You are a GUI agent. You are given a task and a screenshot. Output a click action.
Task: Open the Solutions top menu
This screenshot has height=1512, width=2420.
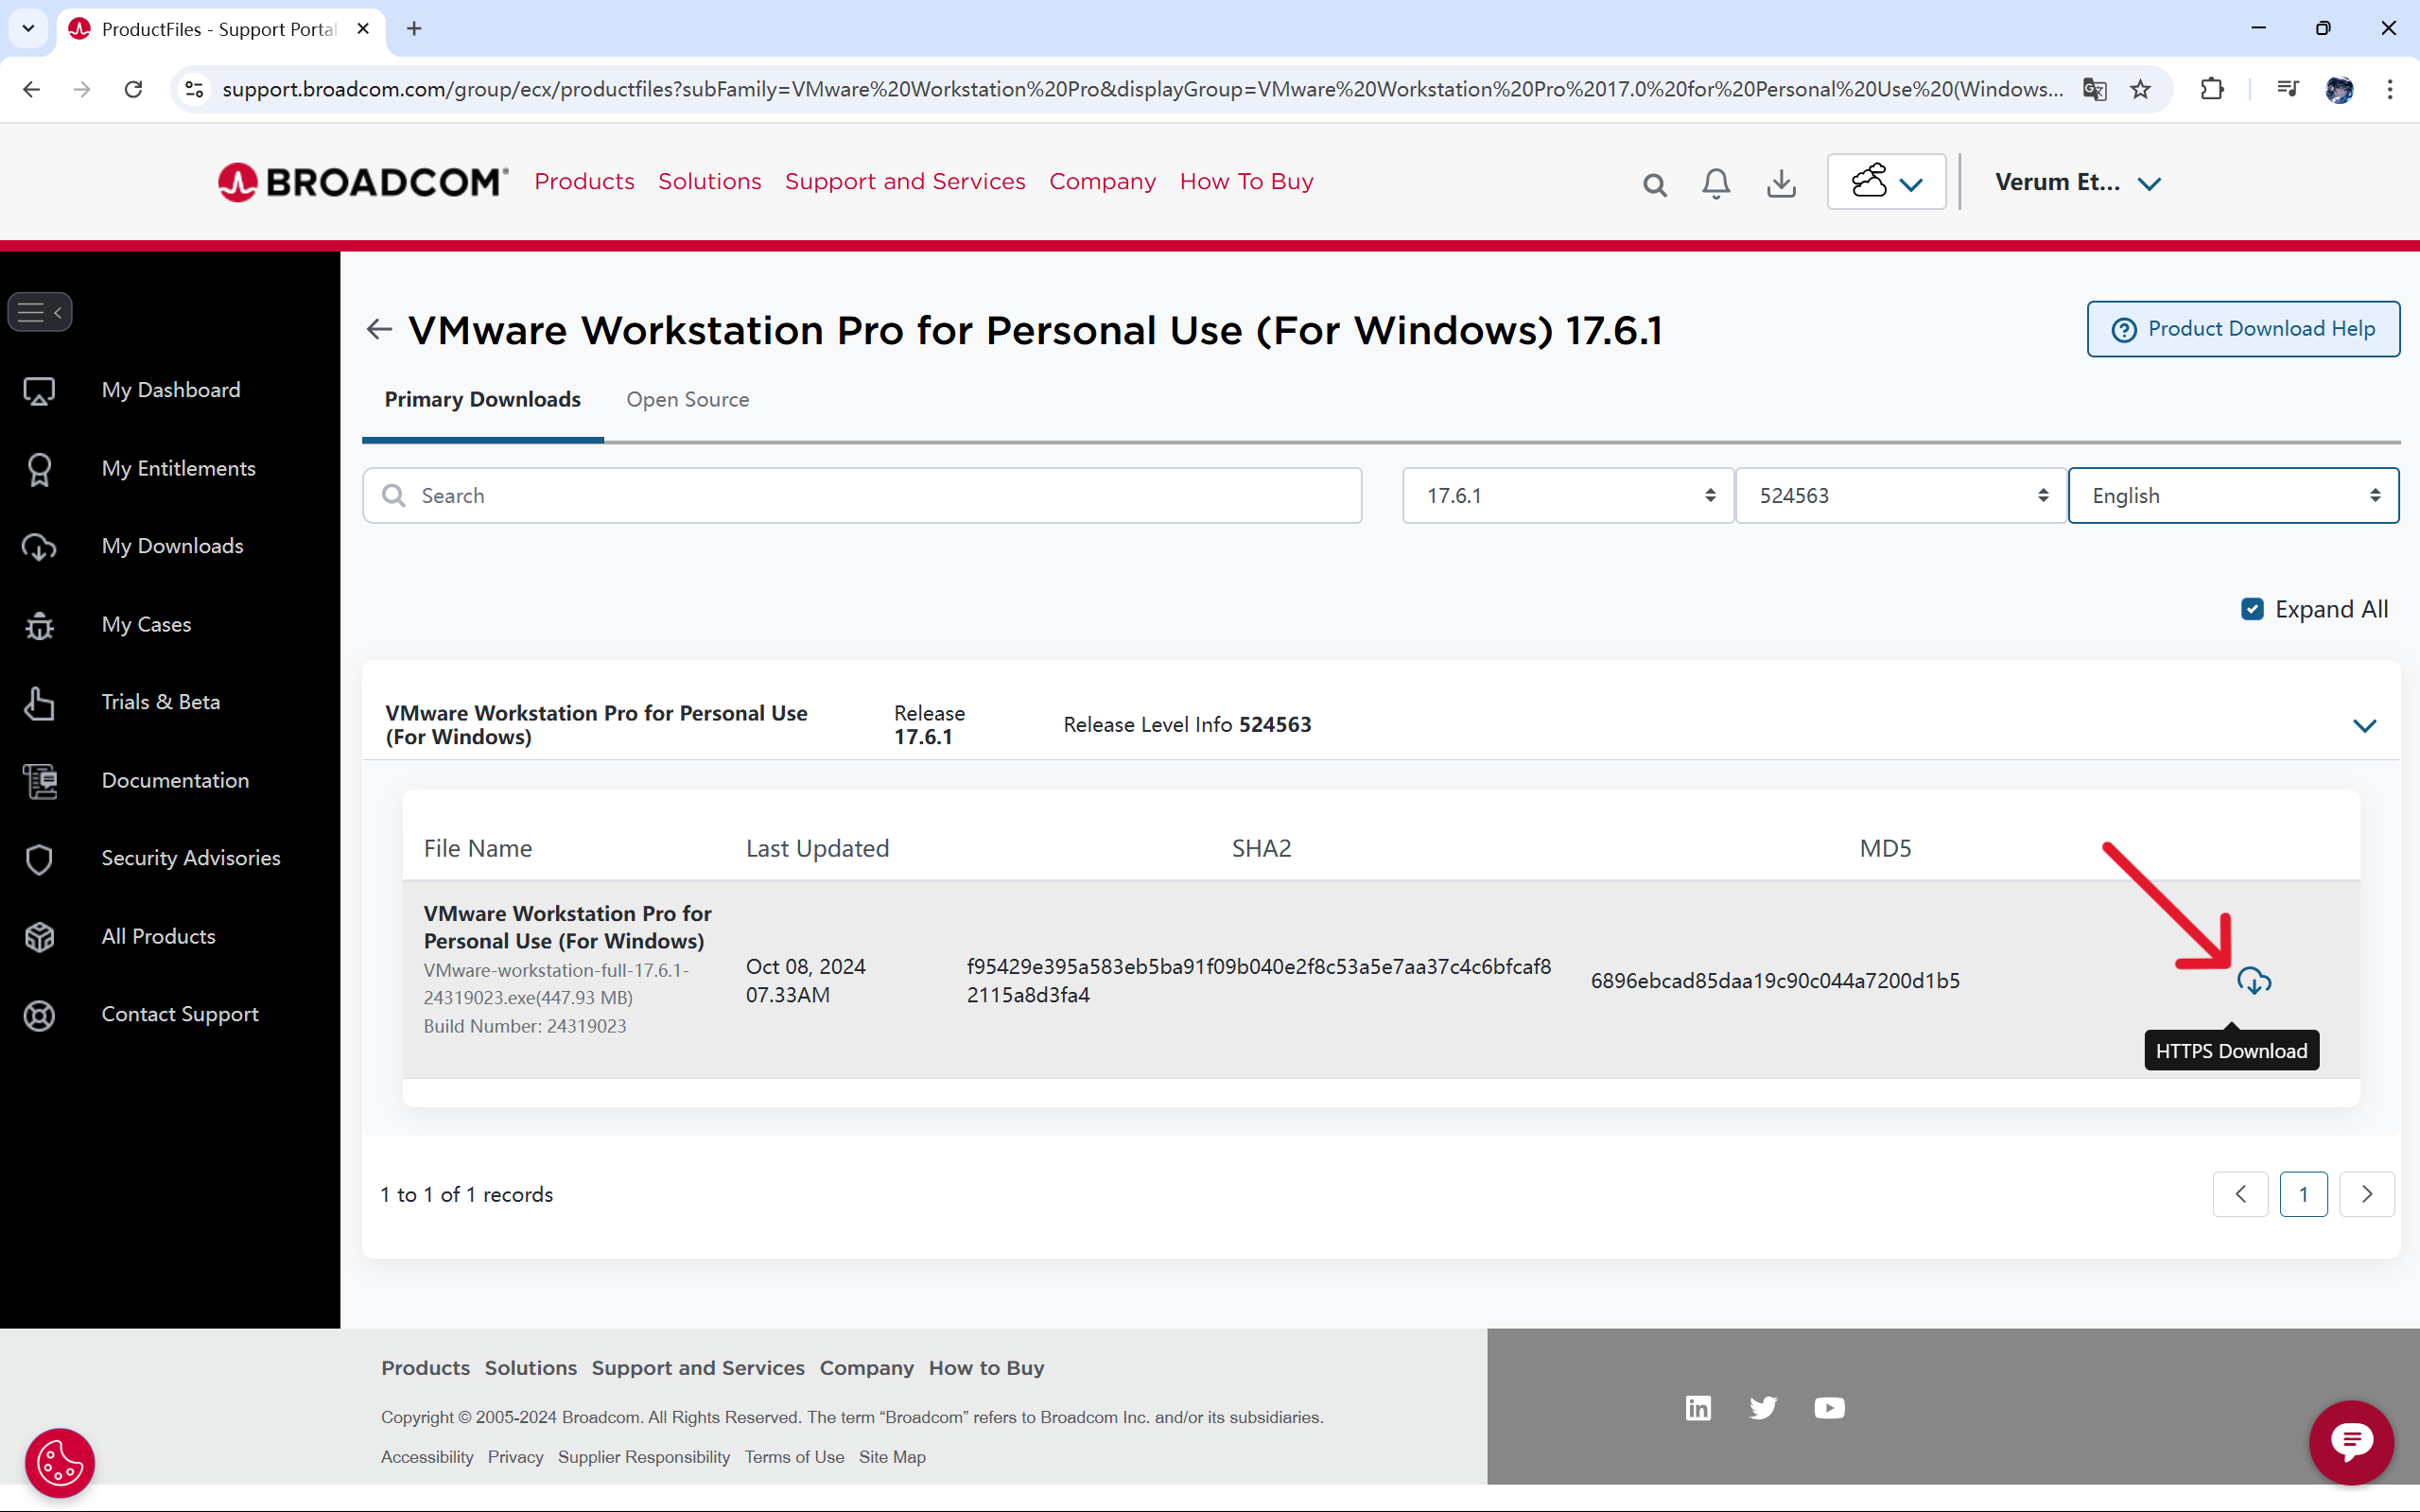click(x=709, y=181)
